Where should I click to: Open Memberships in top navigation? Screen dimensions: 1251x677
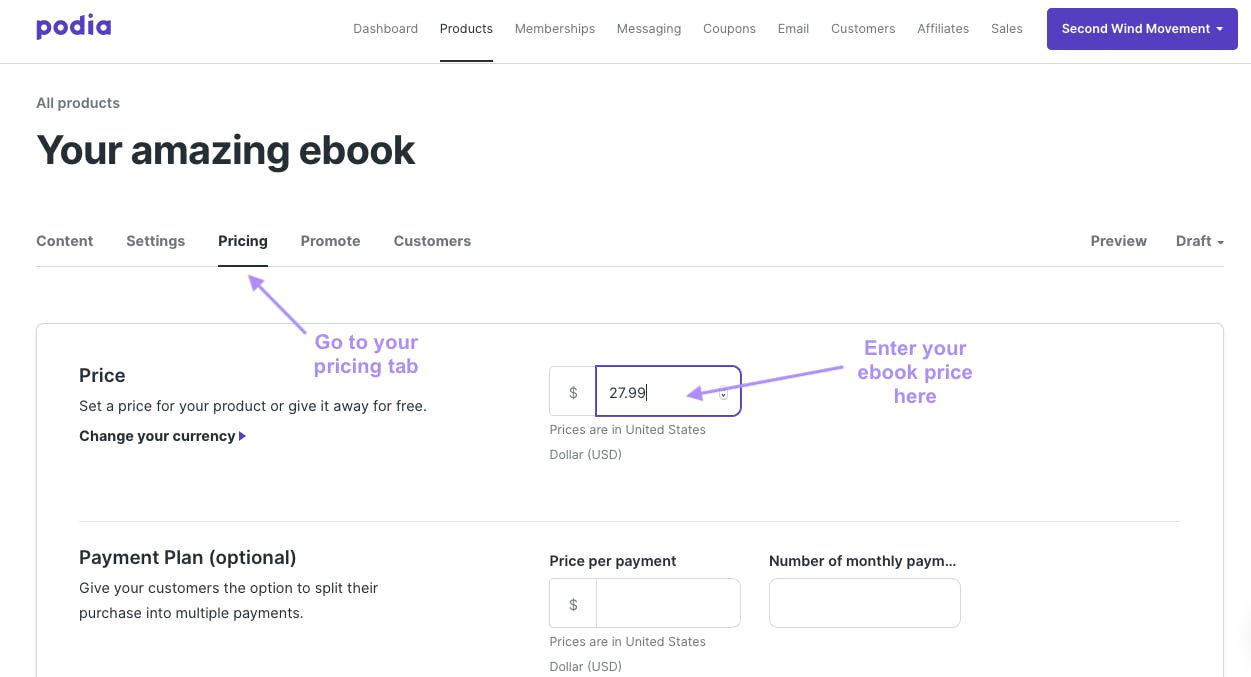coord(555,29)
